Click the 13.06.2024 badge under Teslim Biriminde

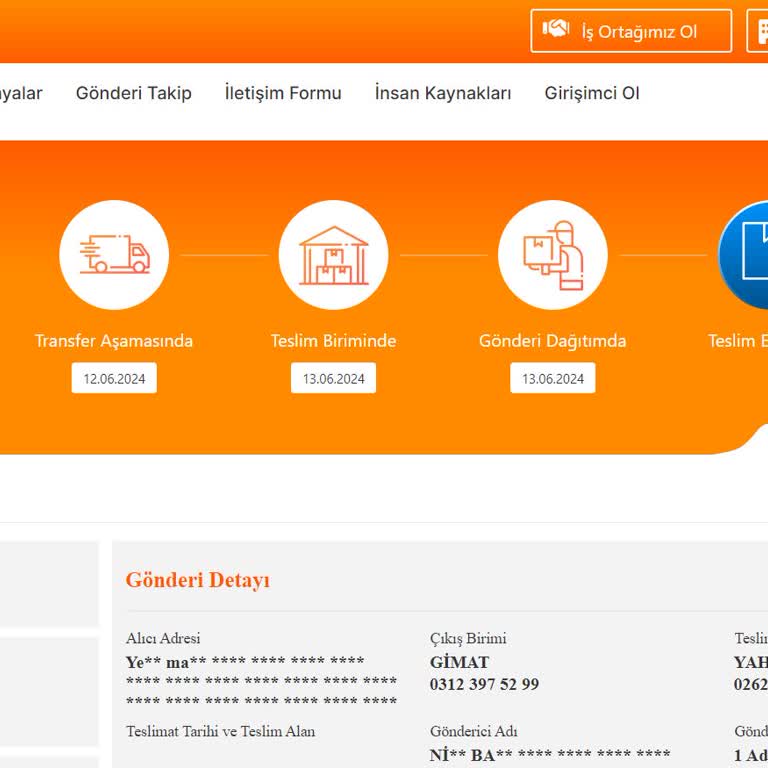click(334, 378)
